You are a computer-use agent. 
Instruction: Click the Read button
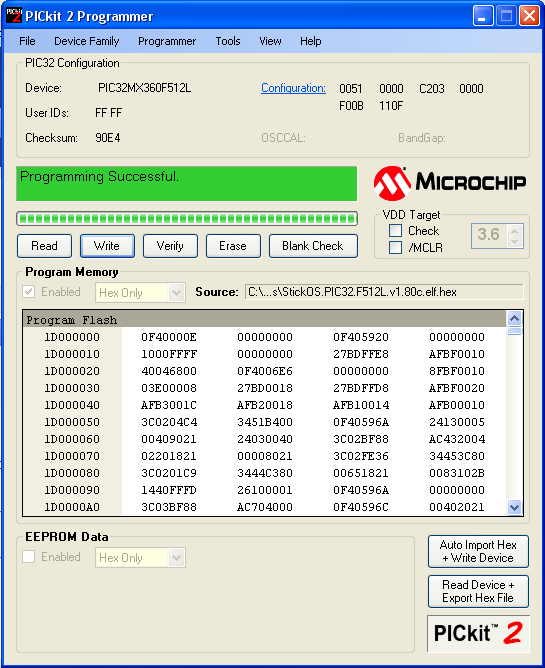coord(44,246)
